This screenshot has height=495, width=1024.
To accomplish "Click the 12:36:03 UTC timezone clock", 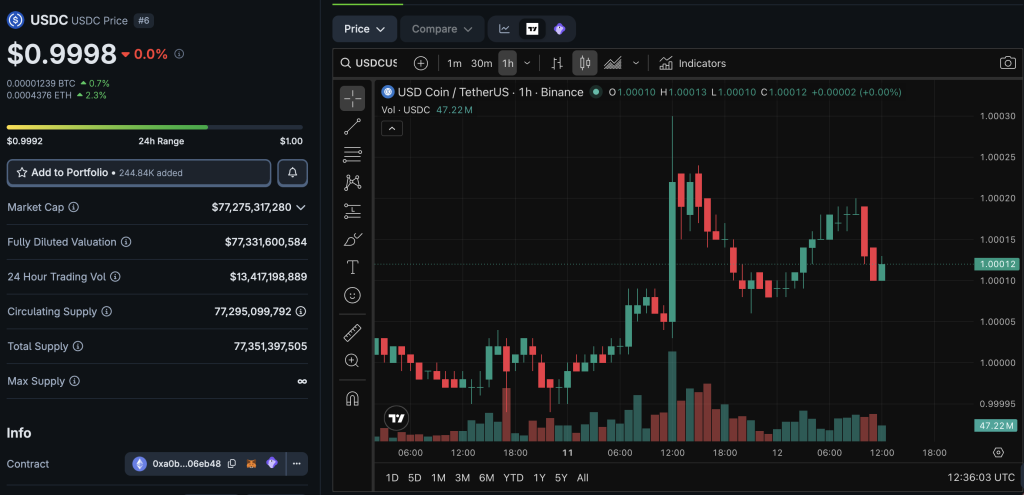I will point(981,477).
